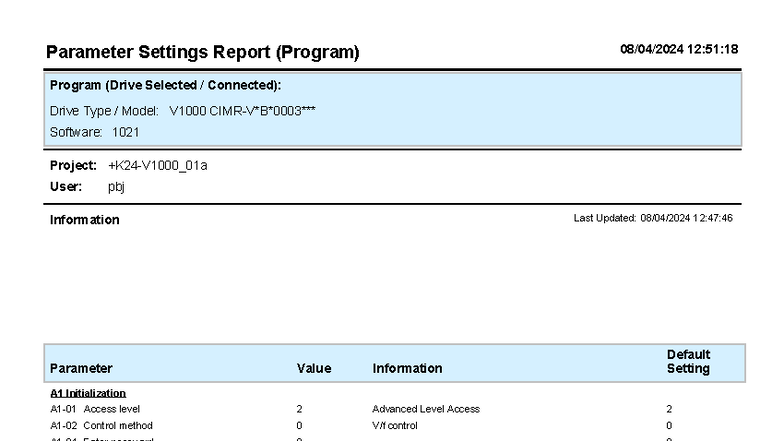Click the 'Access level' parameter name
The width and height of the screenshot is (784, 441).
112,409
